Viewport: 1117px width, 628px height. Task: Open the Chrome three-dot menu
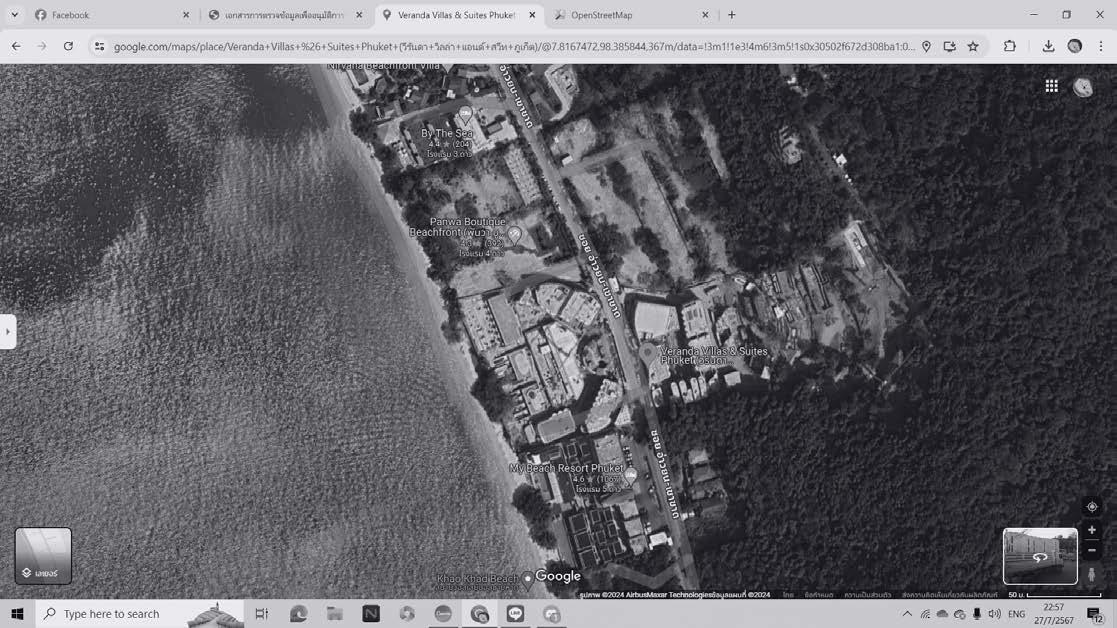[x=1101, y=46]
